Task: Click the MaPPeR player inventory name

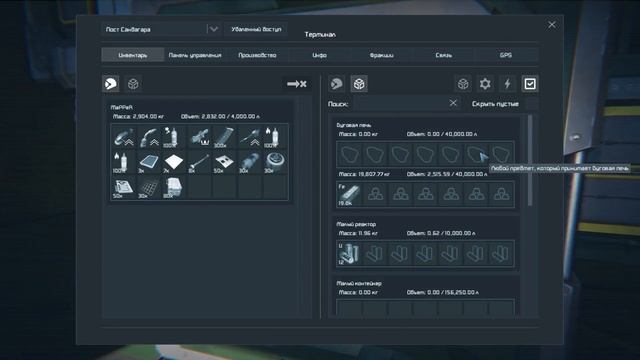Action: tap(122, 107)
